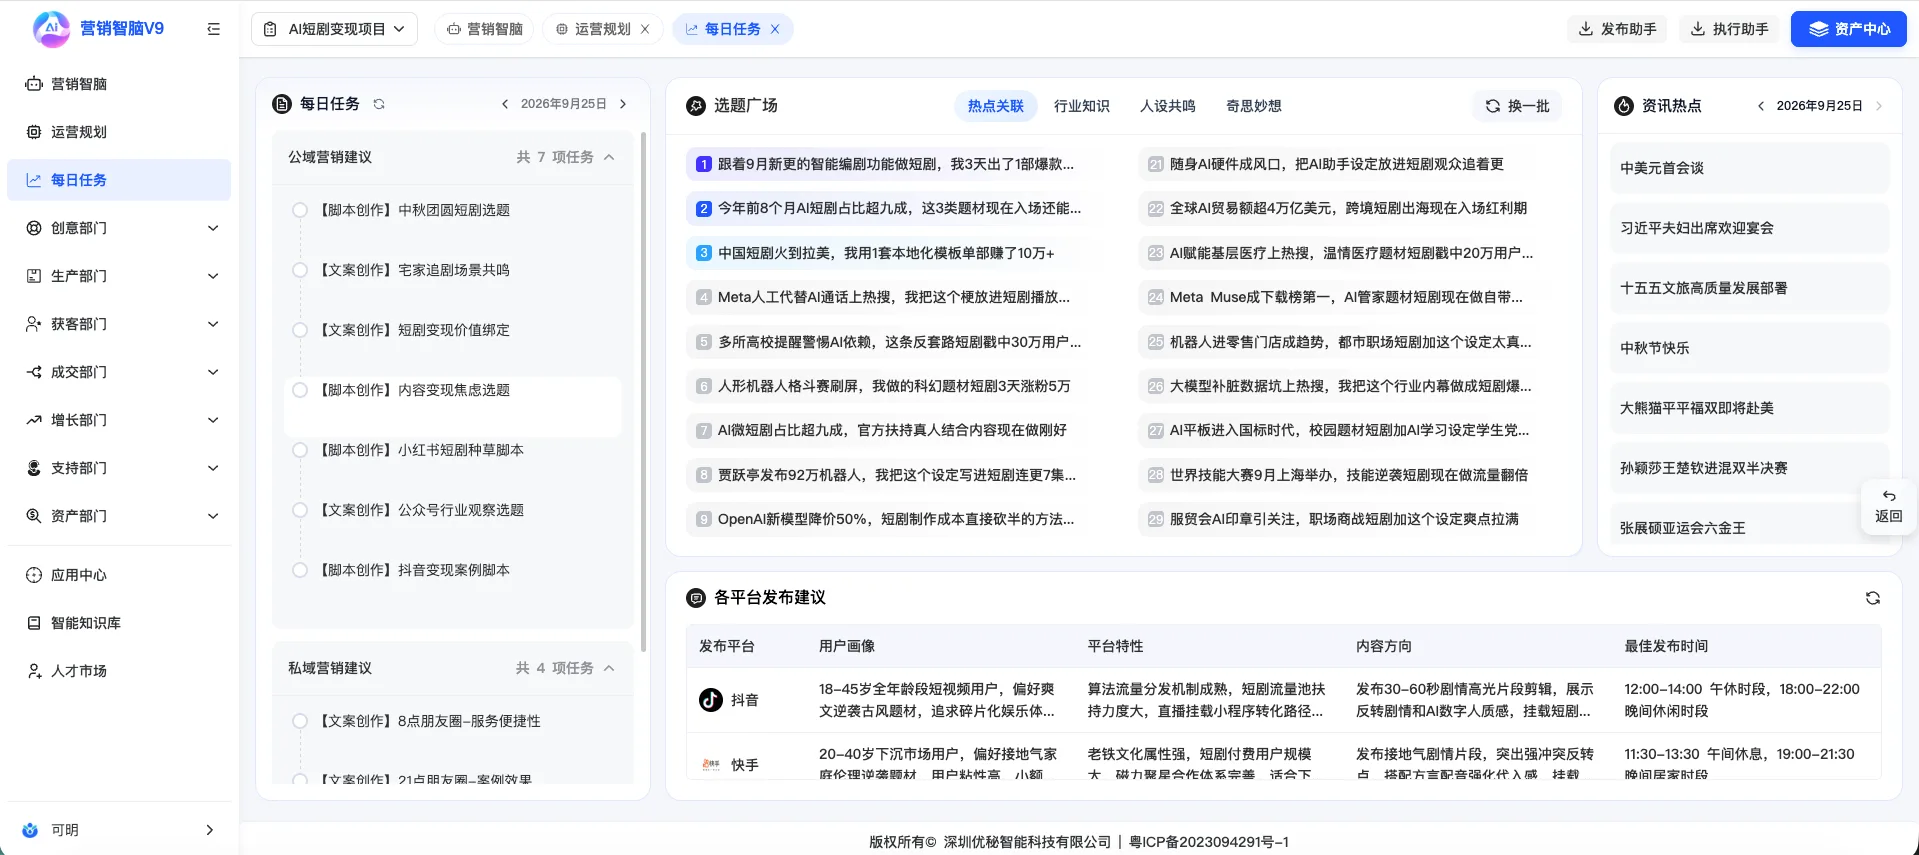Check task 公众号行业观察选题
Viewport: 1919px width, 855px height.
pyautogui.click(x=300, y=510)
